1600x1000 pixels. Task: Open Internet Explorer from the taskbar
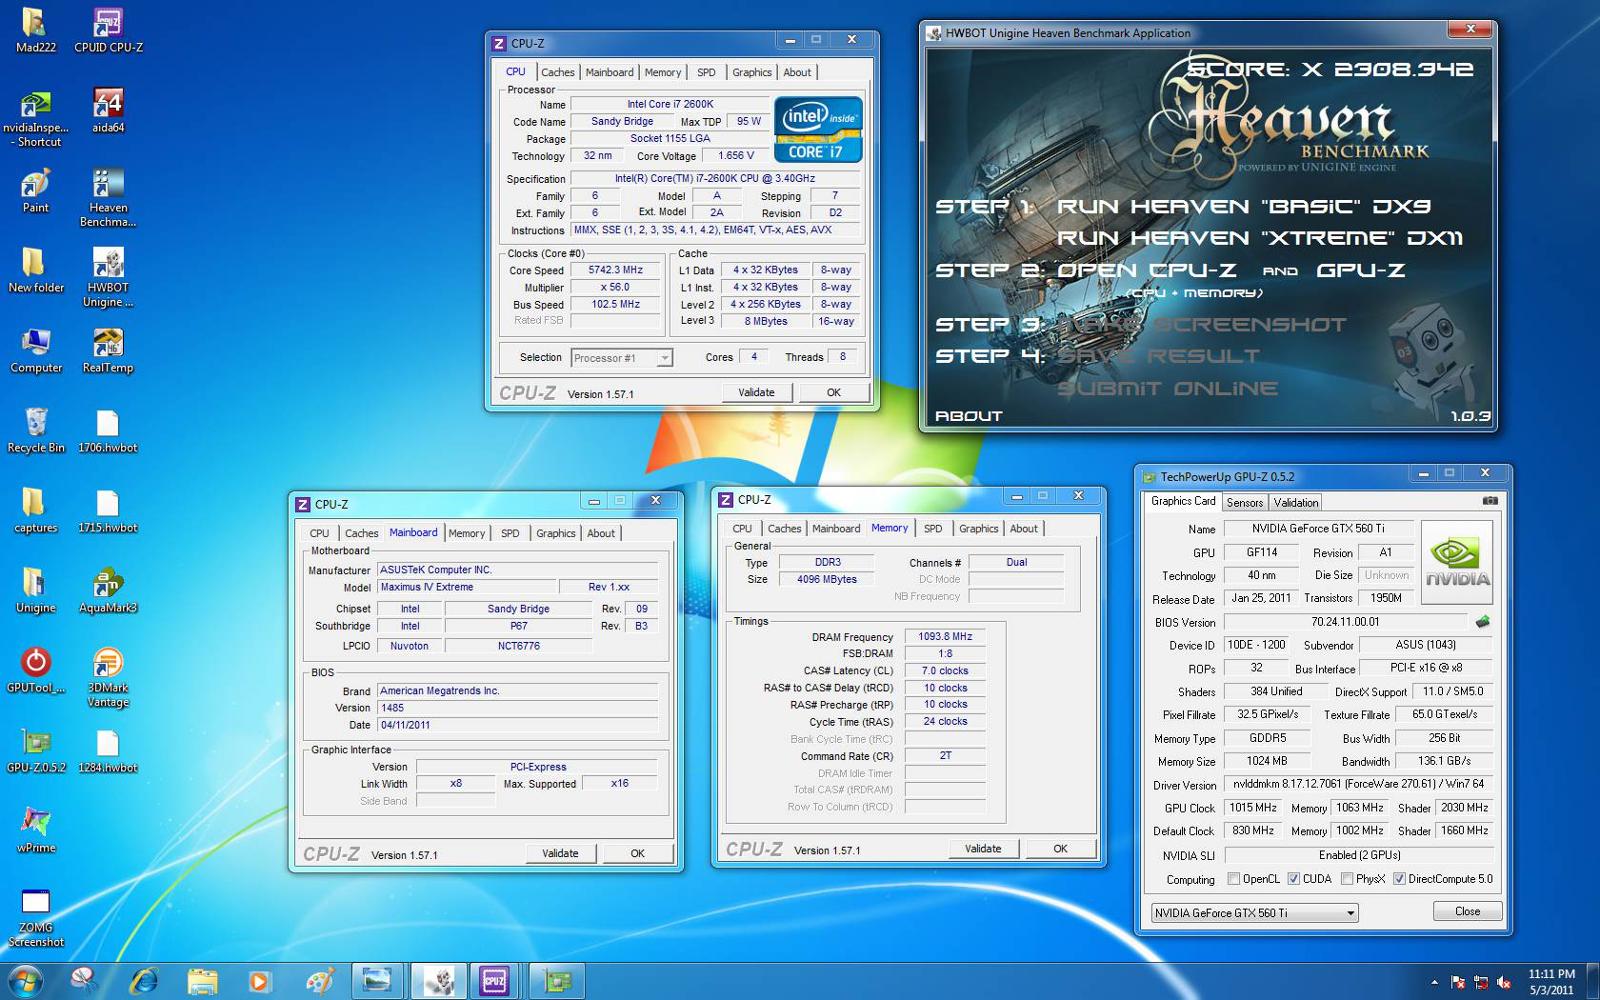tap(143, 981)
